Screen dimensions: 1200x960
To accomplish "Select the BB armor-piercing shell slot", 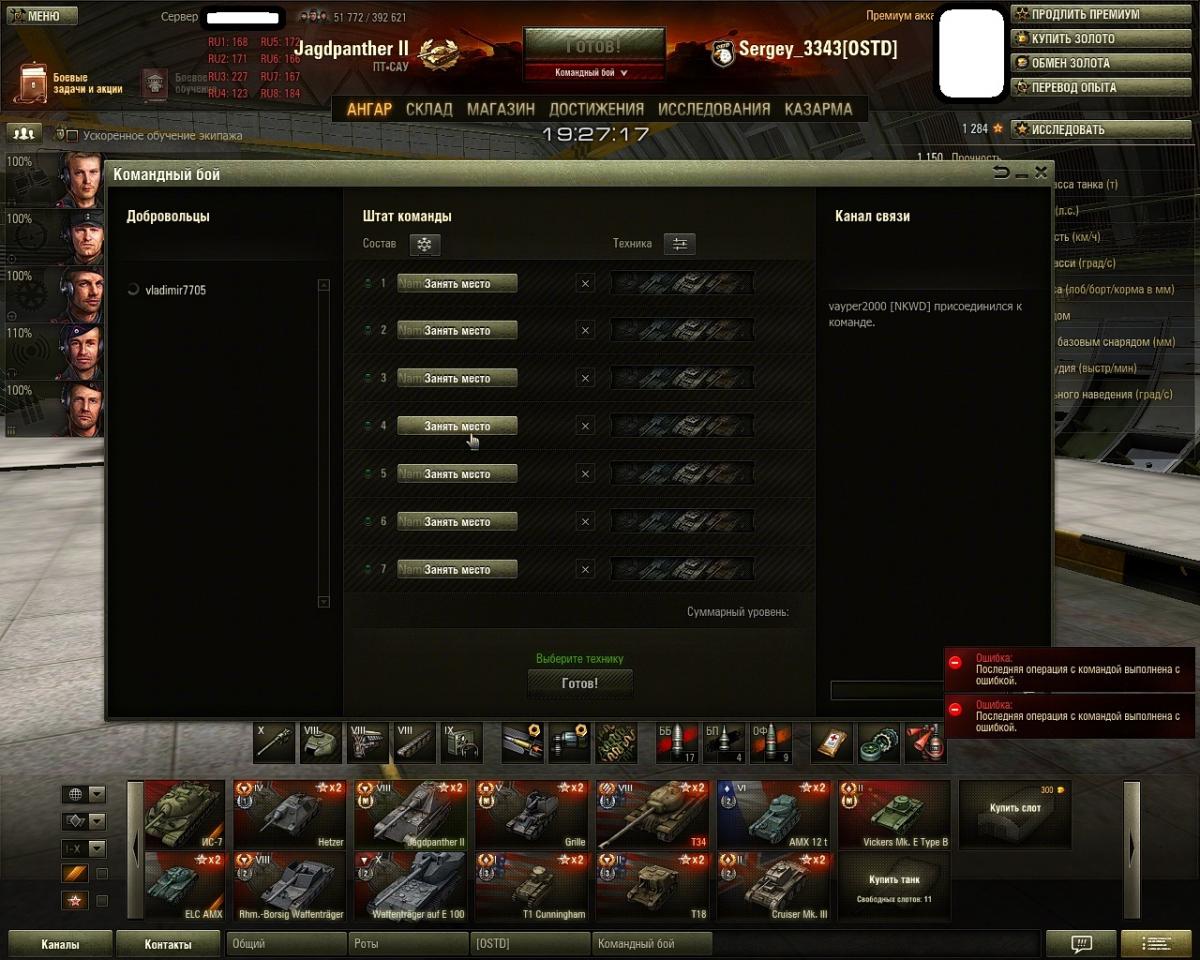I will pos(676,743).
